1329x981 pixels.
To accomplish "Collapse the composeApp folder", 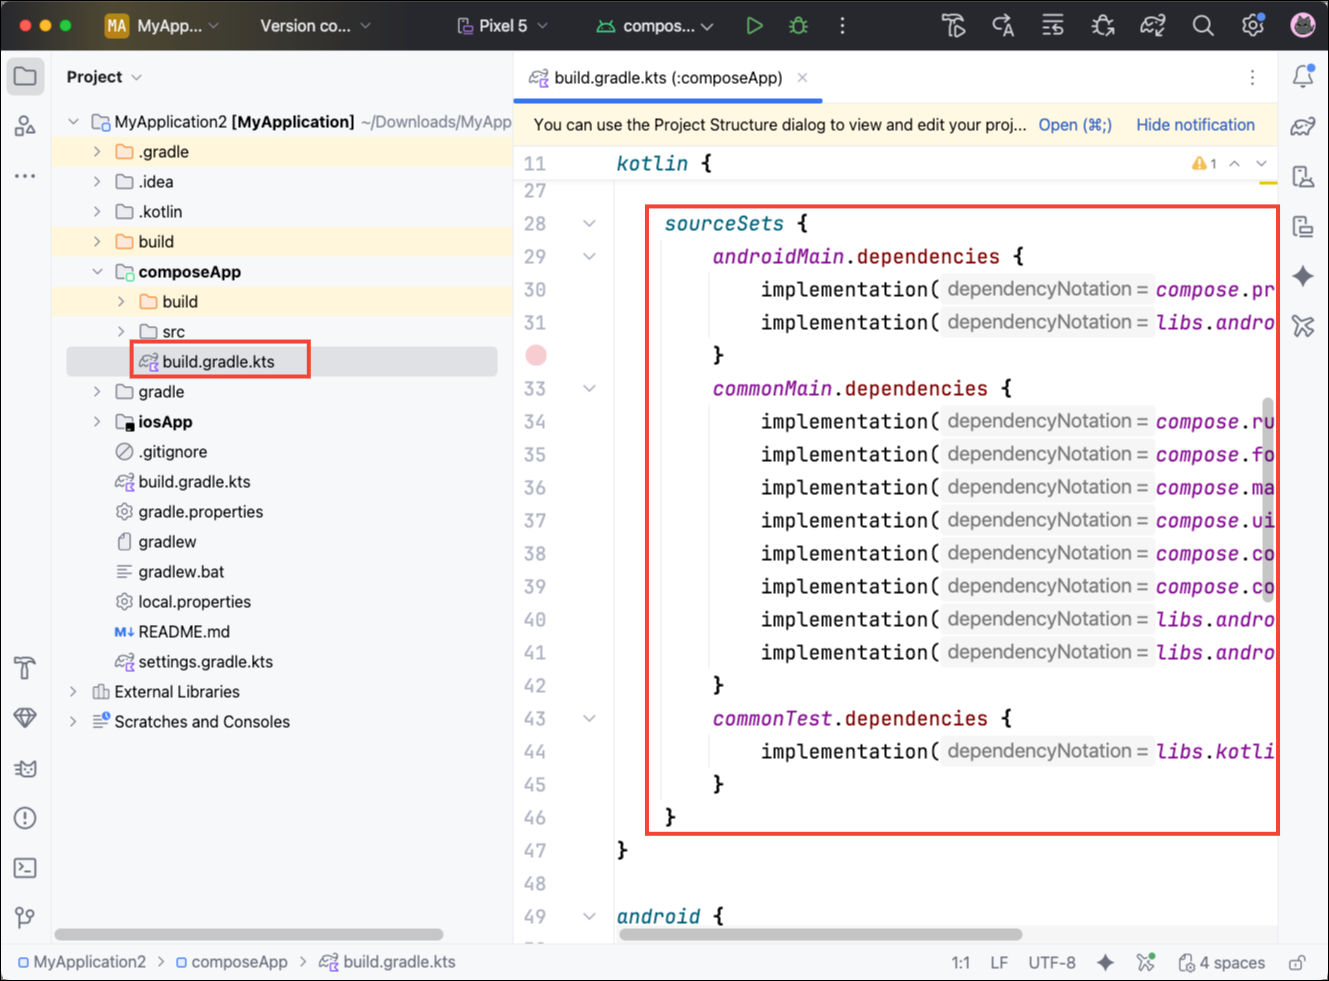I will tap(97, 272).
